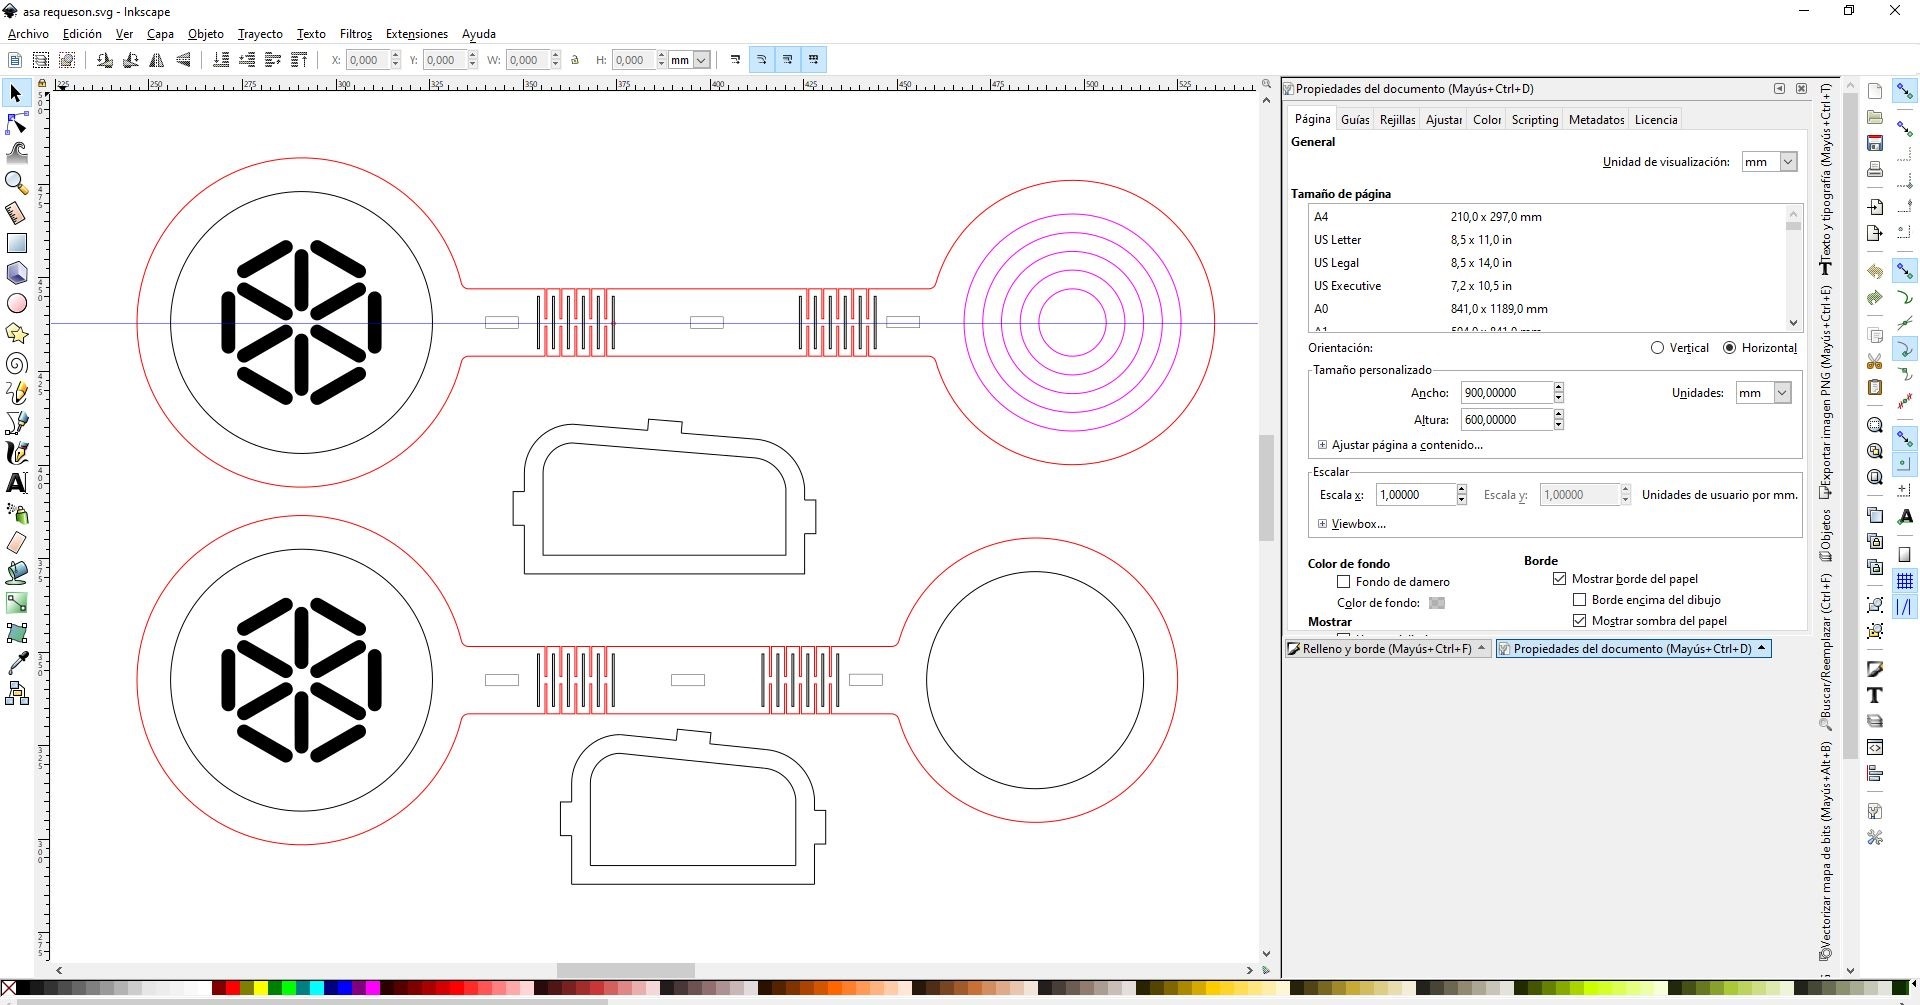Image resolution: width=1920 pixels, height=1005 pixels.
Task: Switch to Relleno y borde panel
Action: click(1388, 649)
